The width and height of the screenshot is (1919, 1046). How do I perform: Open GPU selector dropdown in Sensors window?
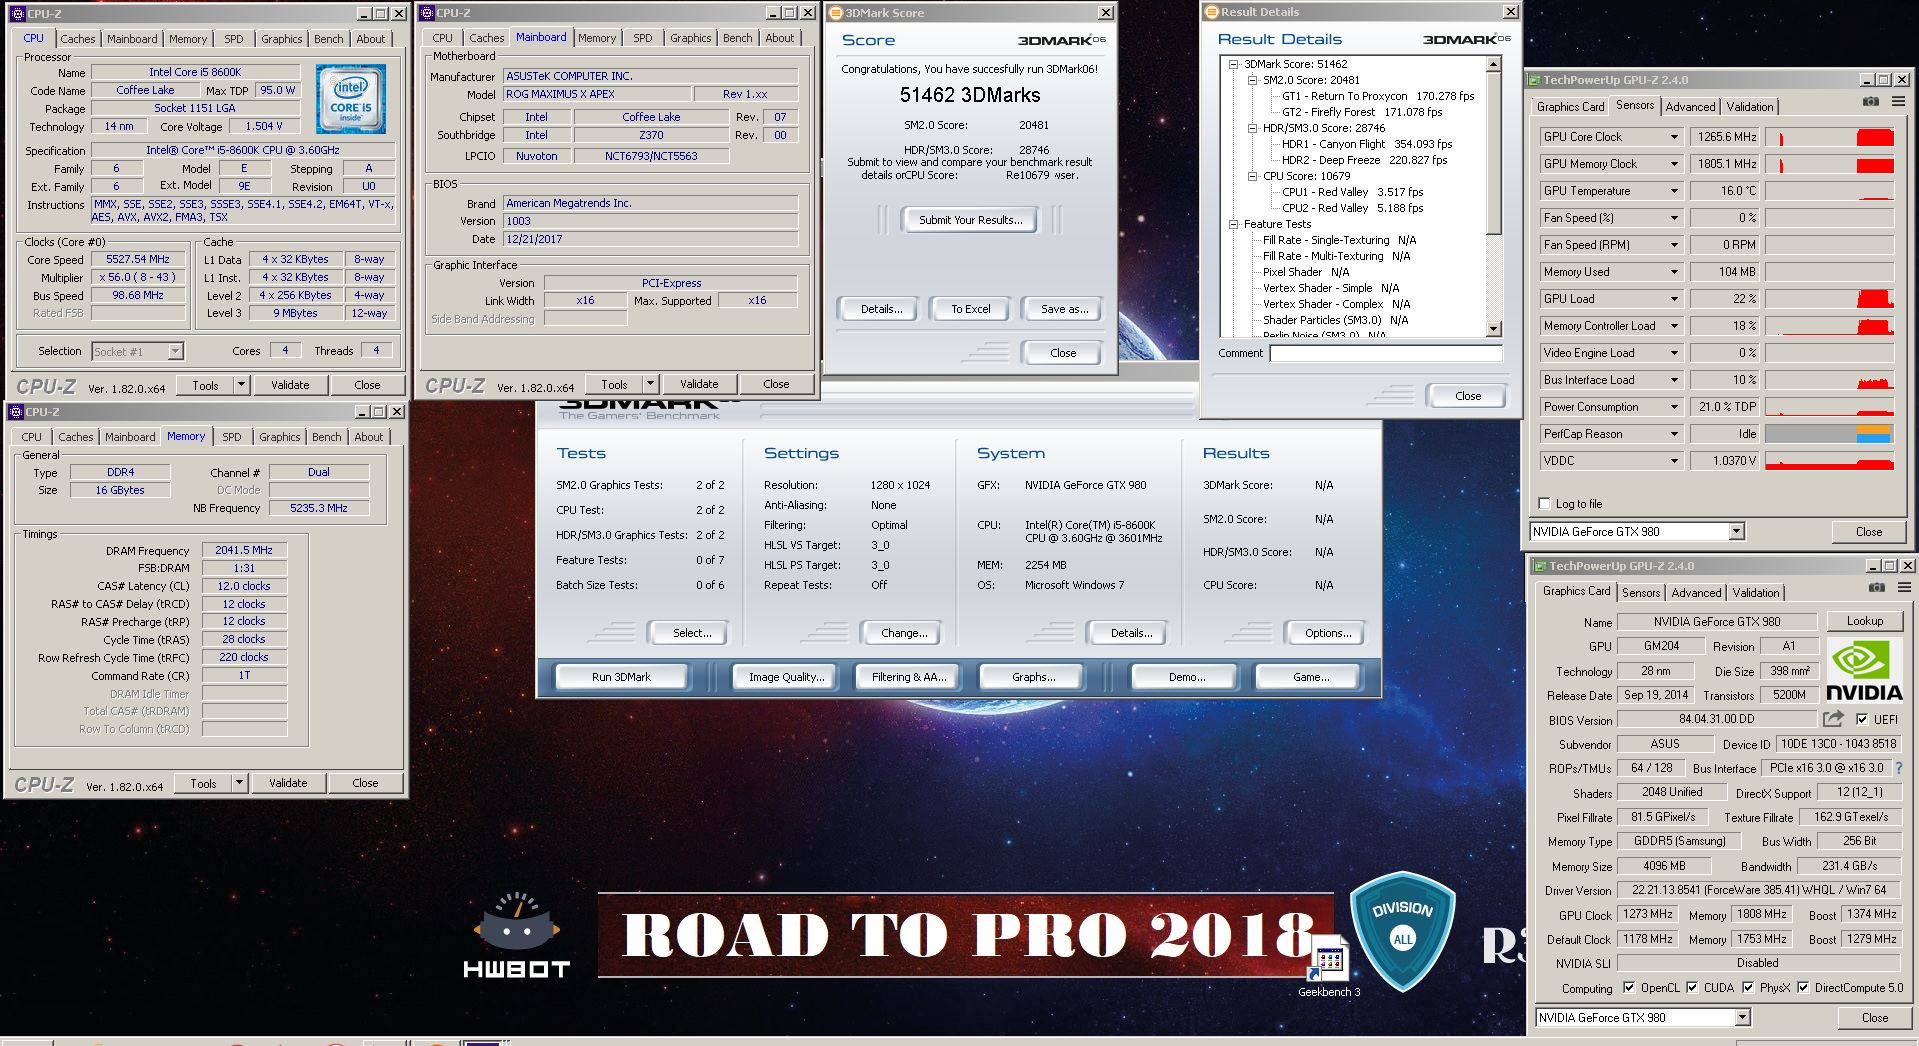(1736, 532)
